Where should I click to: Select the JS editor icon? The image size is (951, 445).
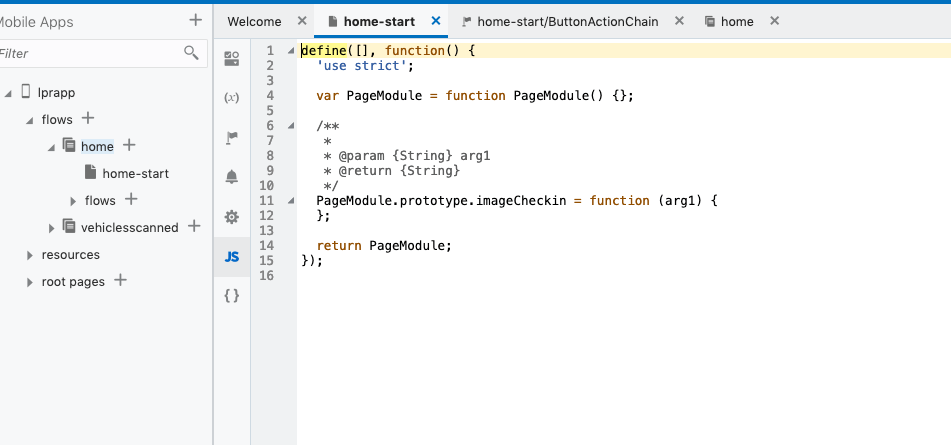pos(231,257)
